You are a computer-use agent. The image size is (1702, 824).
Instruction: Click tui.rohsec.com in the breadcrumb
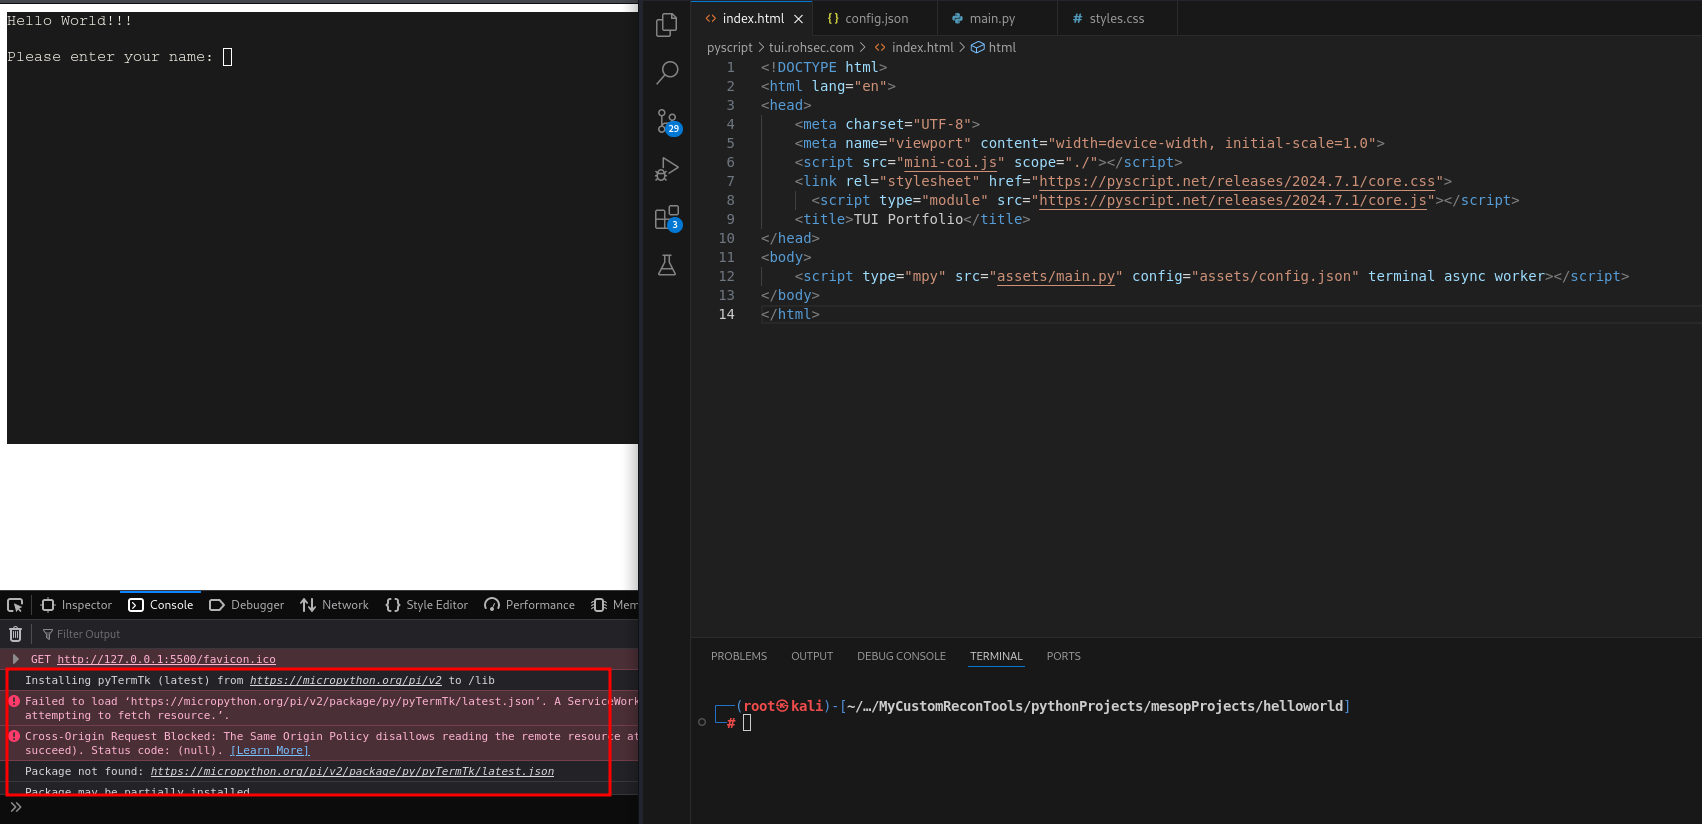tap(811, 47)
